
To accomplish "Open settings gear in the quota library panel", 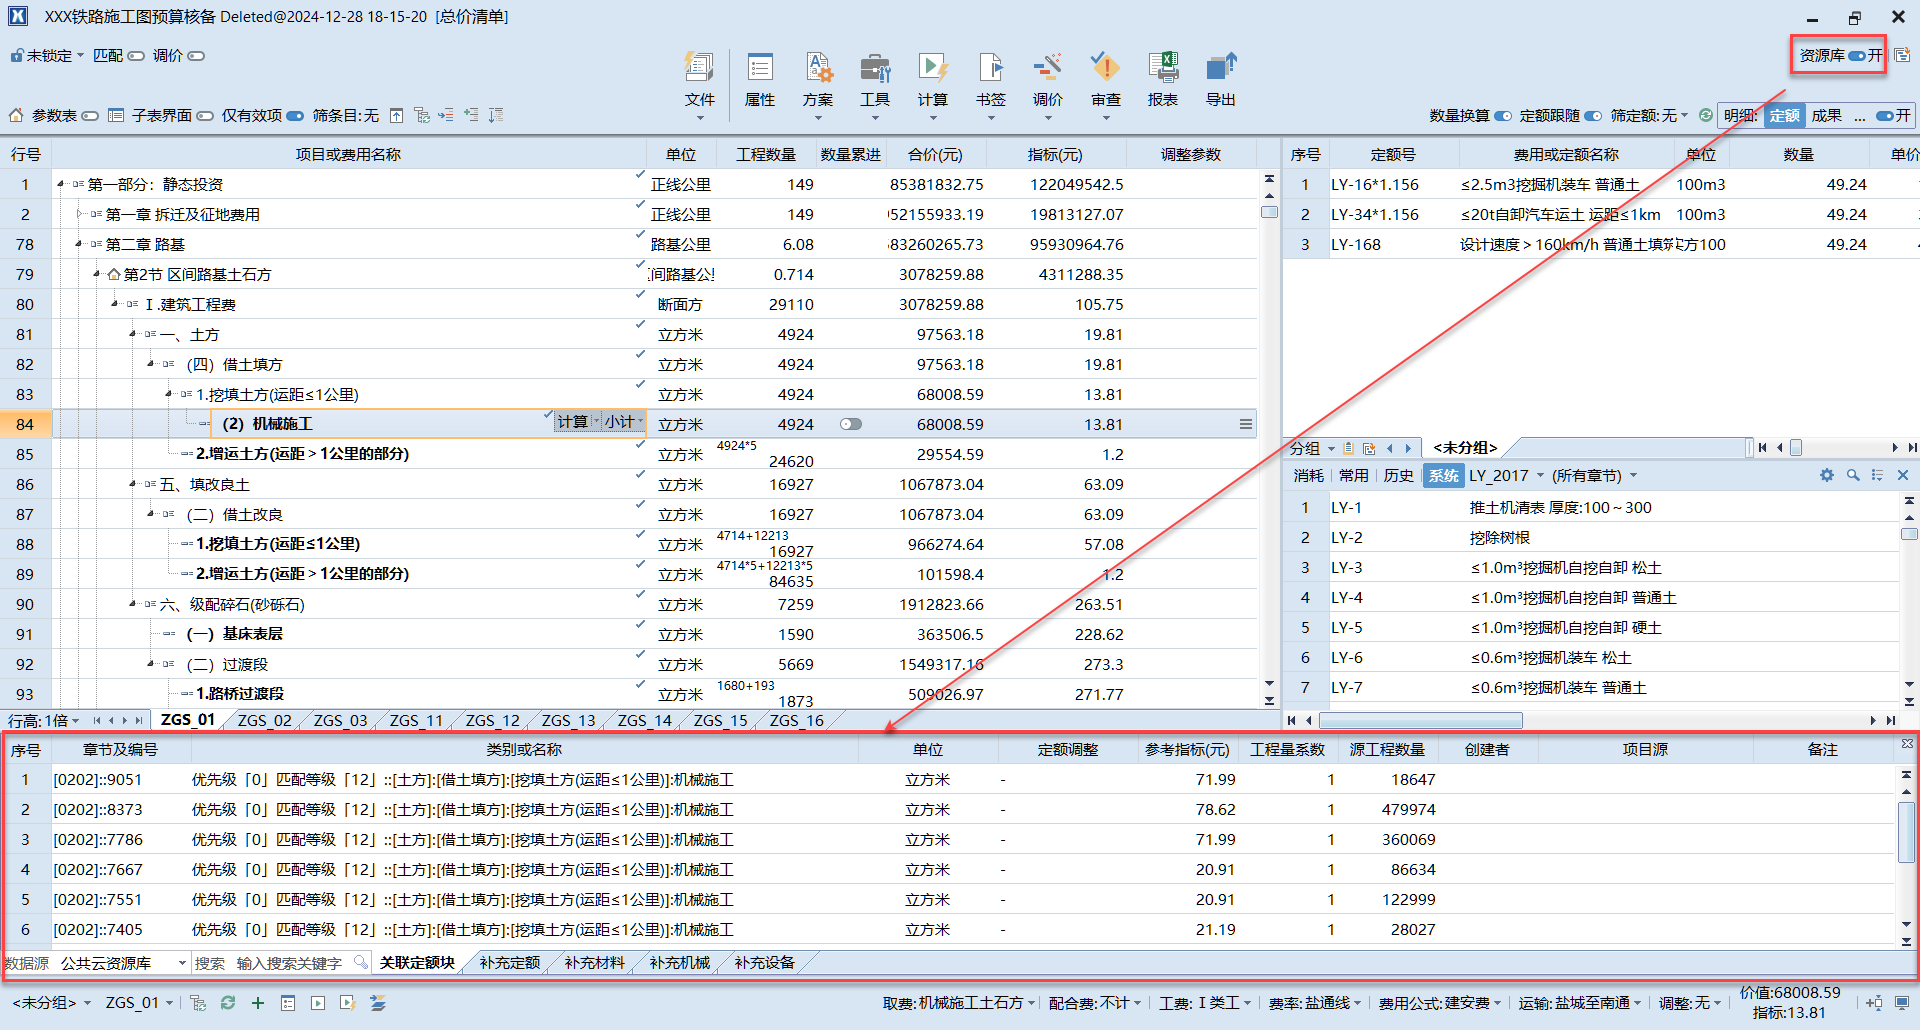I will 1827,475.
